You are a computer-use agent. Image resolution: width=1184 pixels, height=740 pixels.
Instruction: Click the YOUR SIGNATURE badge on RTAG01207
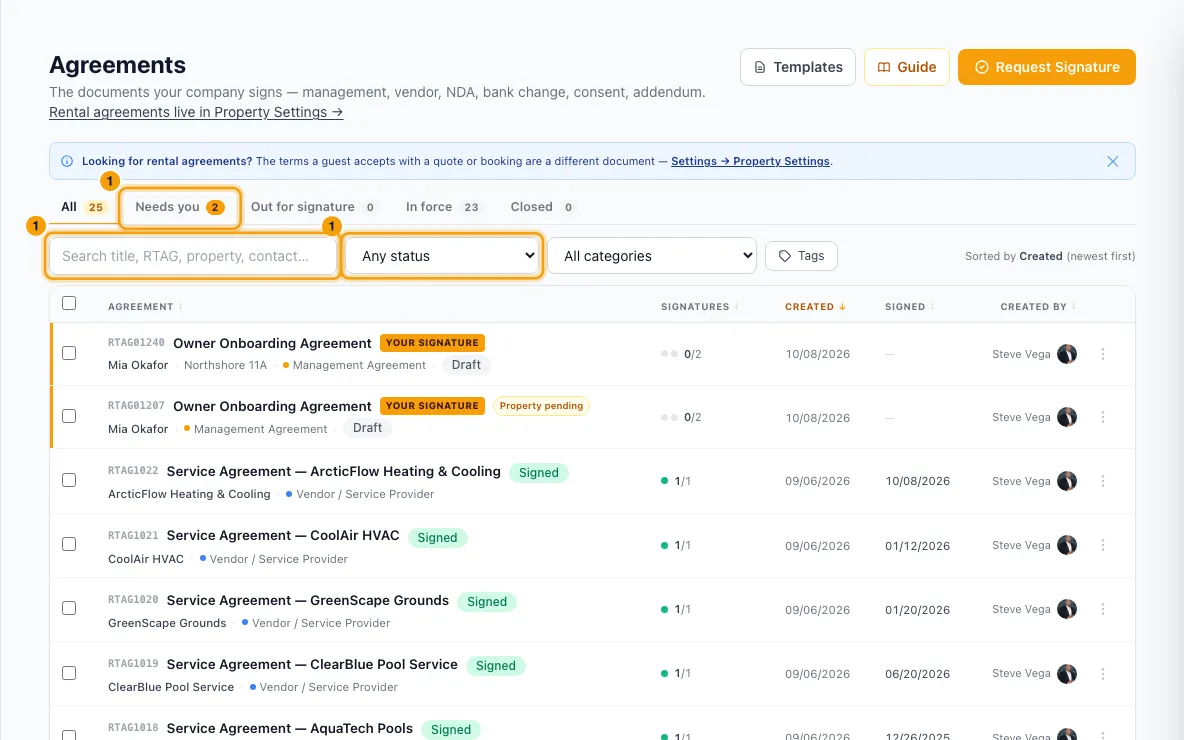432,406
